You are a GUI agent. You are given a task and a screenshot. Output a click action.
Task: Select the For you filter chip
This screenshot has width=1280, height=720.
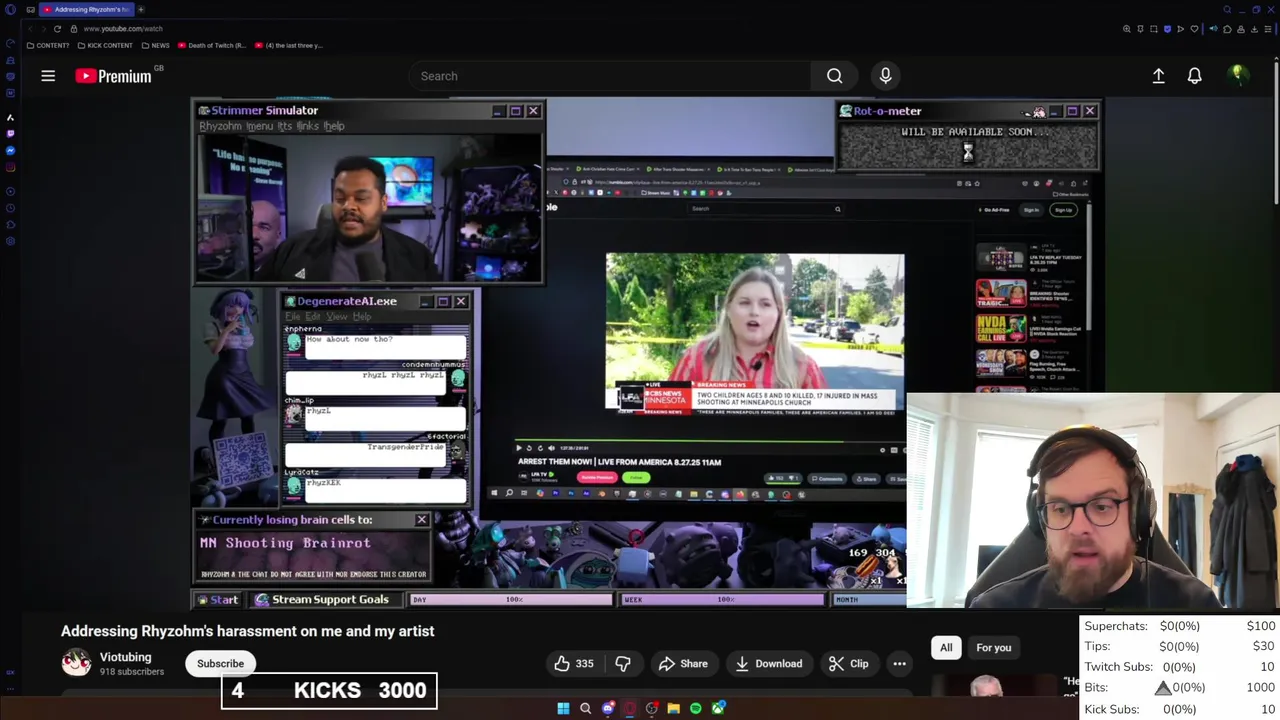pos(993,647)
